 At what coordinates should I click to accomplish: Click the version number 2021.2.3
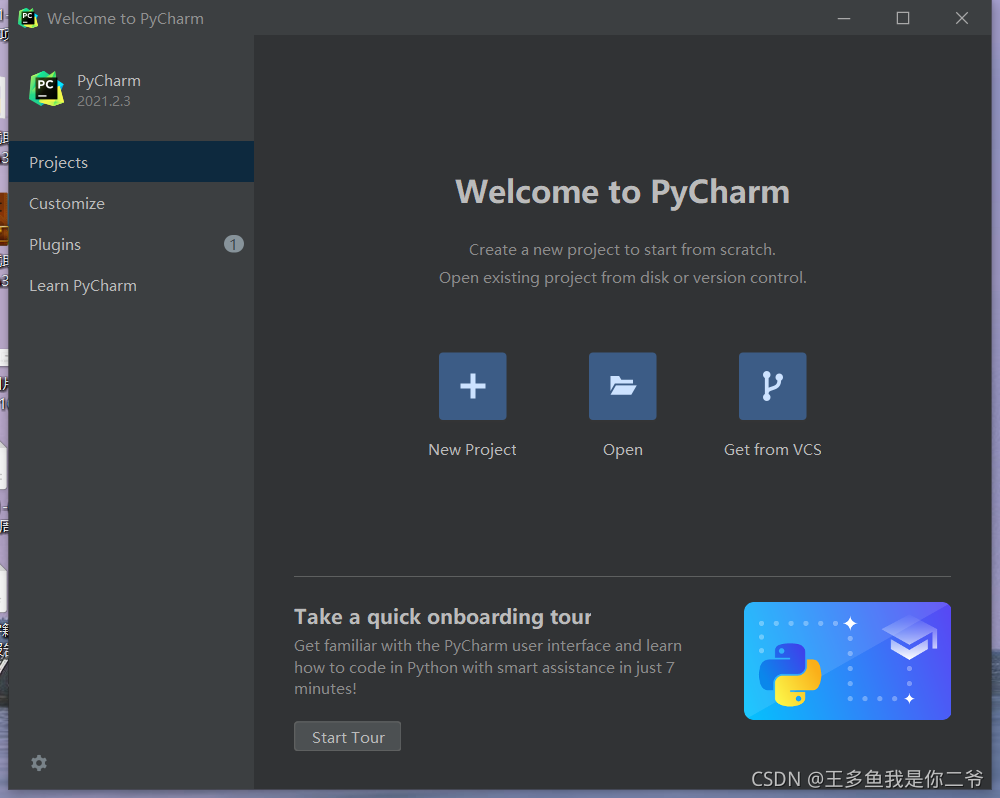coord(104,101)
